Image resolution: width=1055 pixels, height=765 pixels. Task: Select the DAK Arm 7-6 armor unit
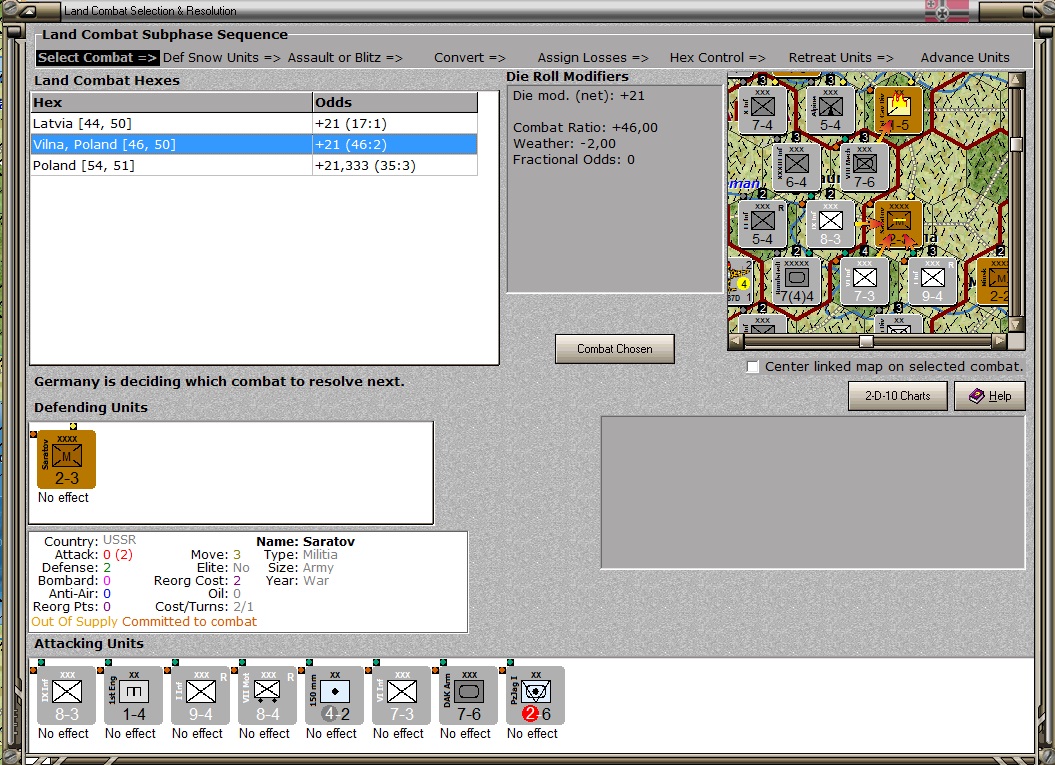[468, 696]
